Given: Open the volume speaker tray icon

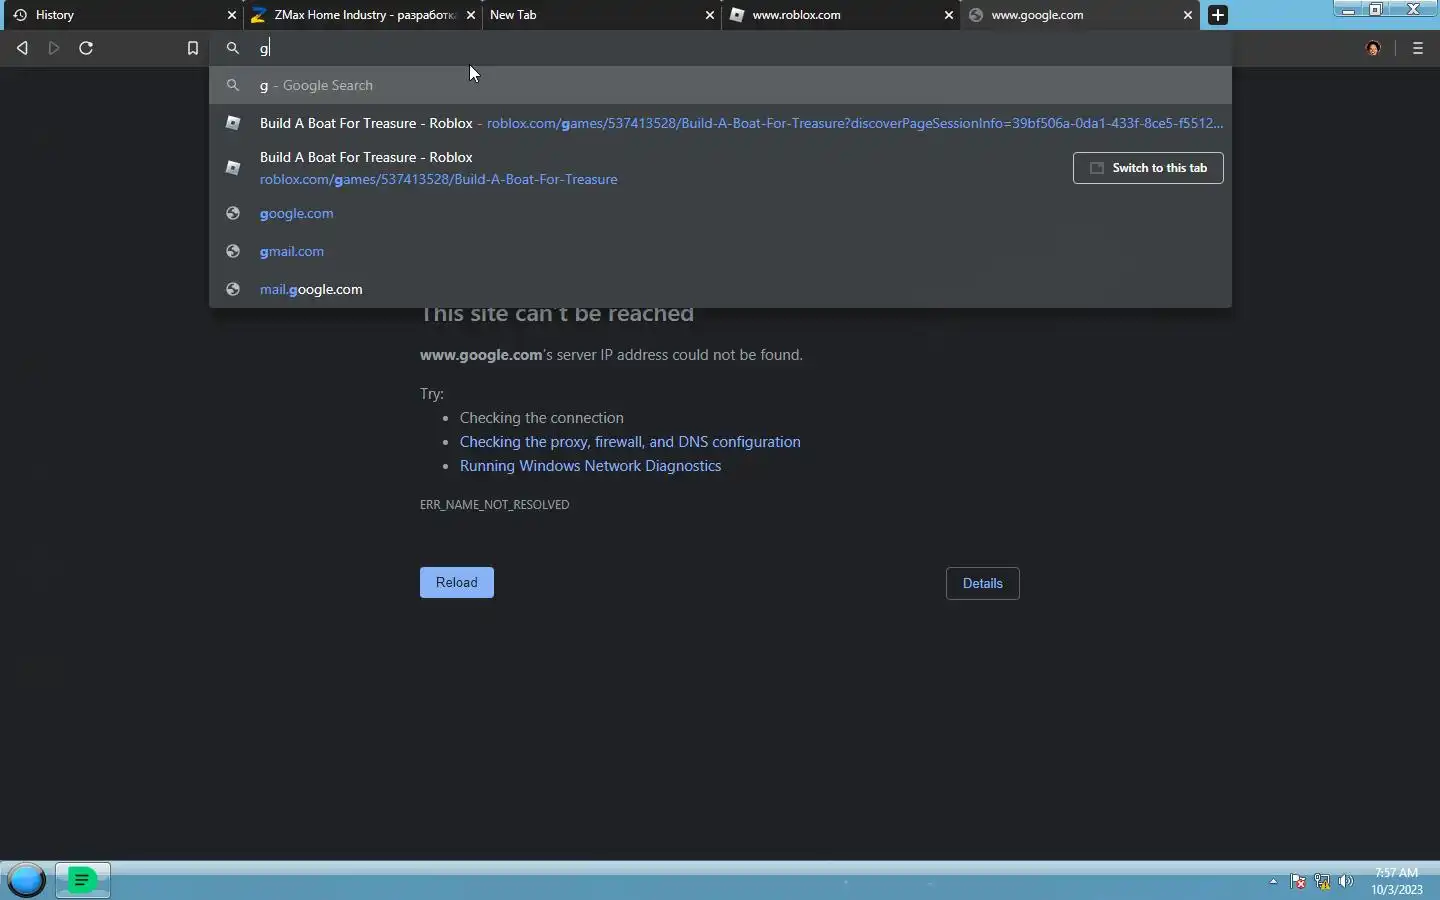Looking at the screenshot, I should click(1346, 881).
